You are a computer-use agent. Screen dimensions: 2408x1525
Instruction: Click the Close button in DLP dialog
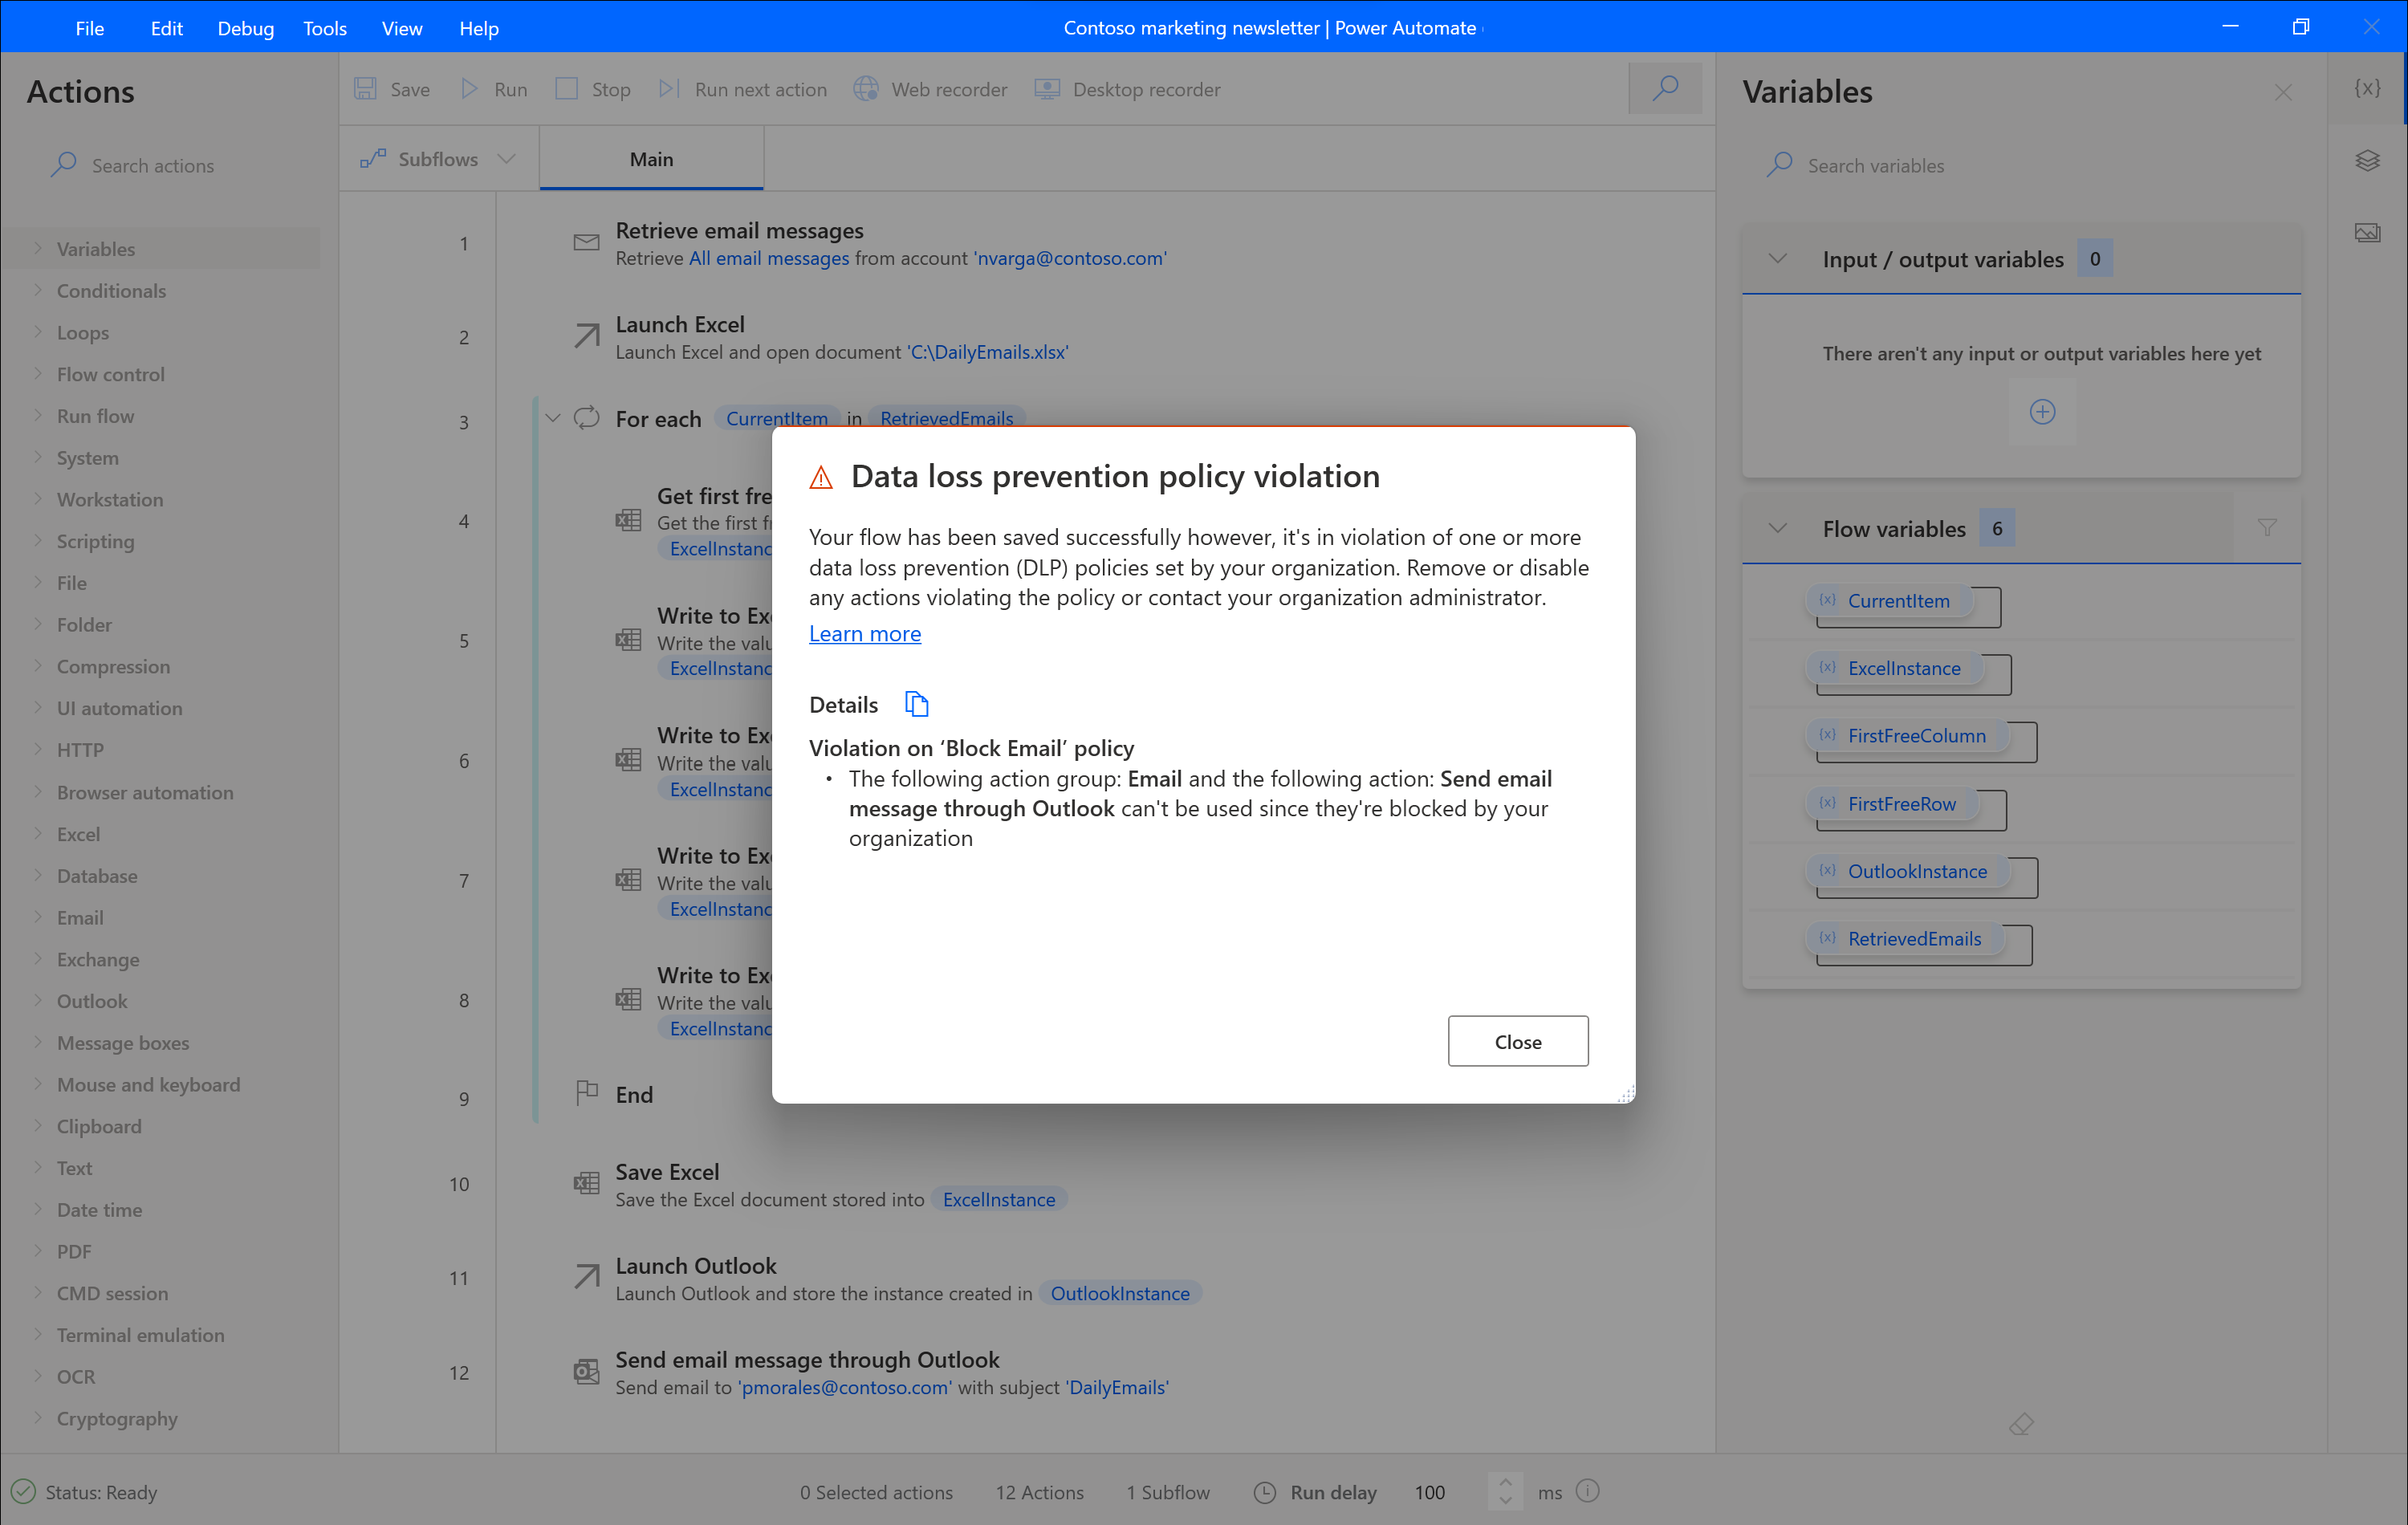(x=1518, y=1041)
